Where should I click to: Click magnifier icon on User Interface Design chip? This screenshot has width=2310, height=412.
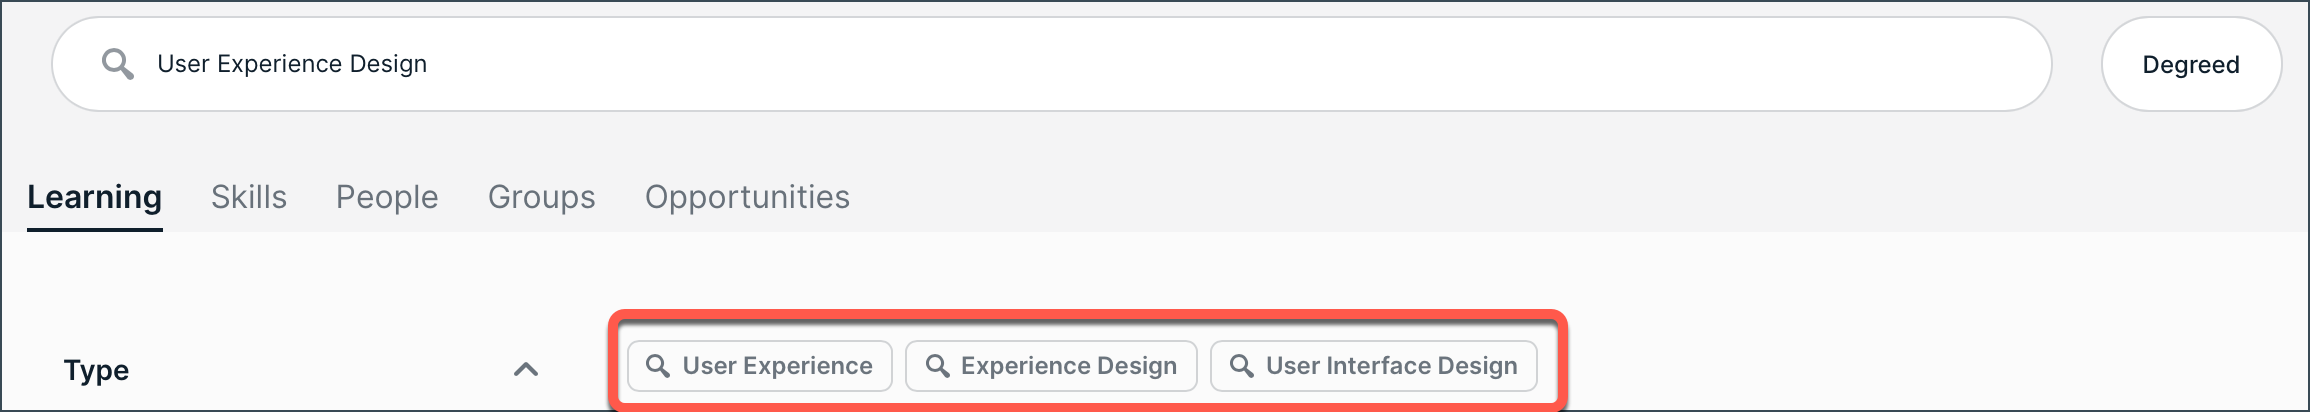coord(1241,366)
